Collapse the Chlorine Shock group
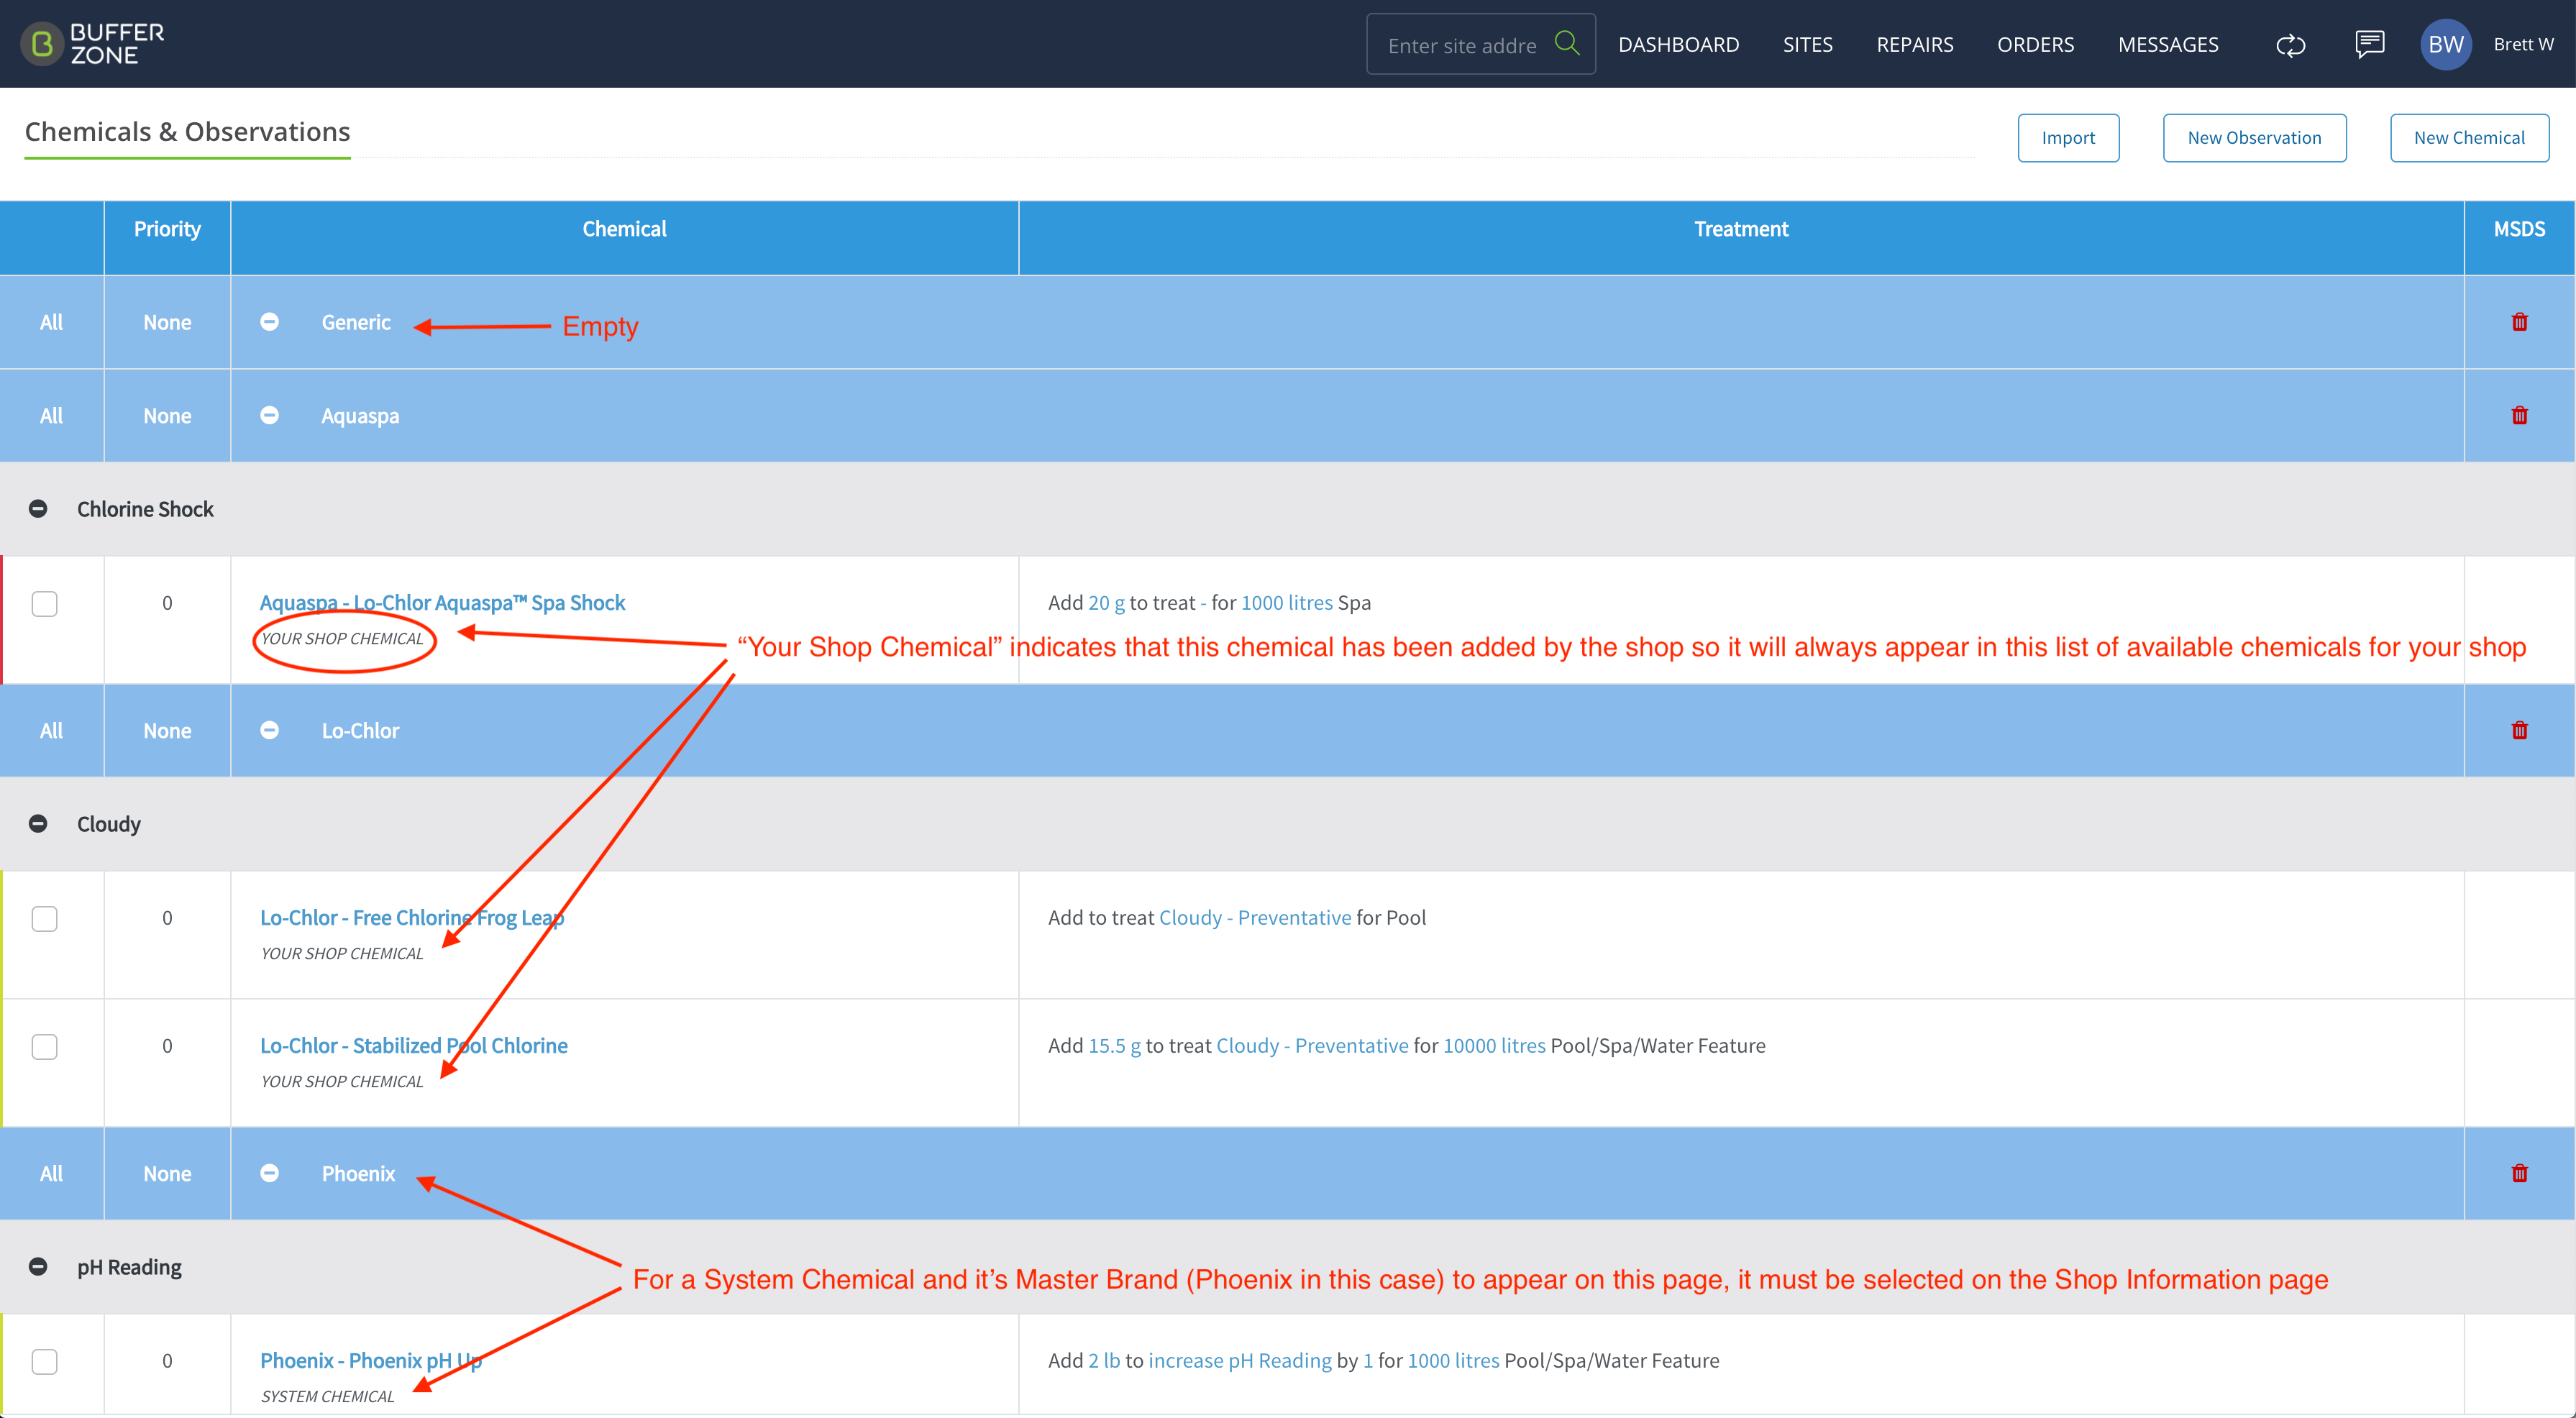Screen dimensions: 2576x1418 pos(38,509)
